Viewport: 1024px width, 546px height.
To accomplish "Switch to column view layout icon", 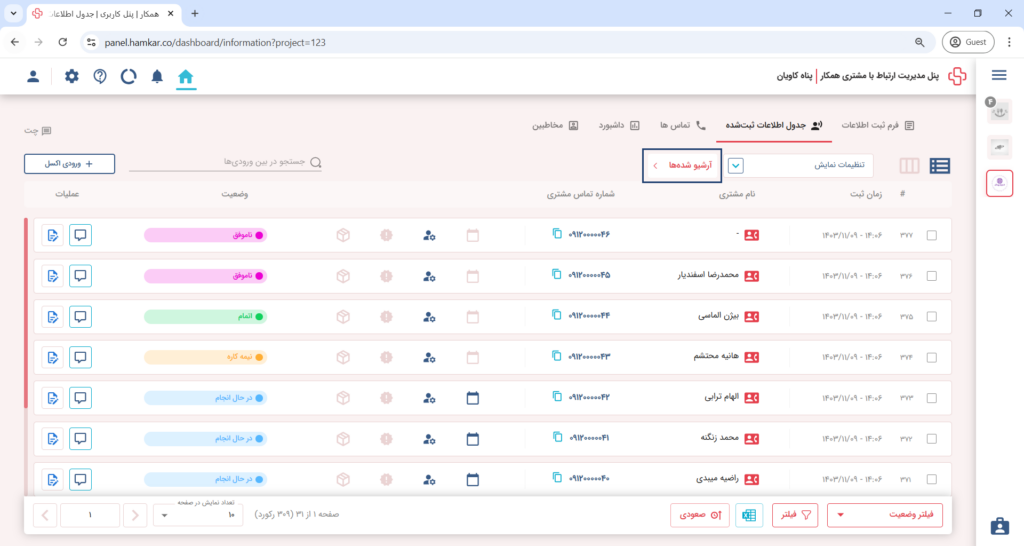I will pyautogui.click(x=909, y=166).
